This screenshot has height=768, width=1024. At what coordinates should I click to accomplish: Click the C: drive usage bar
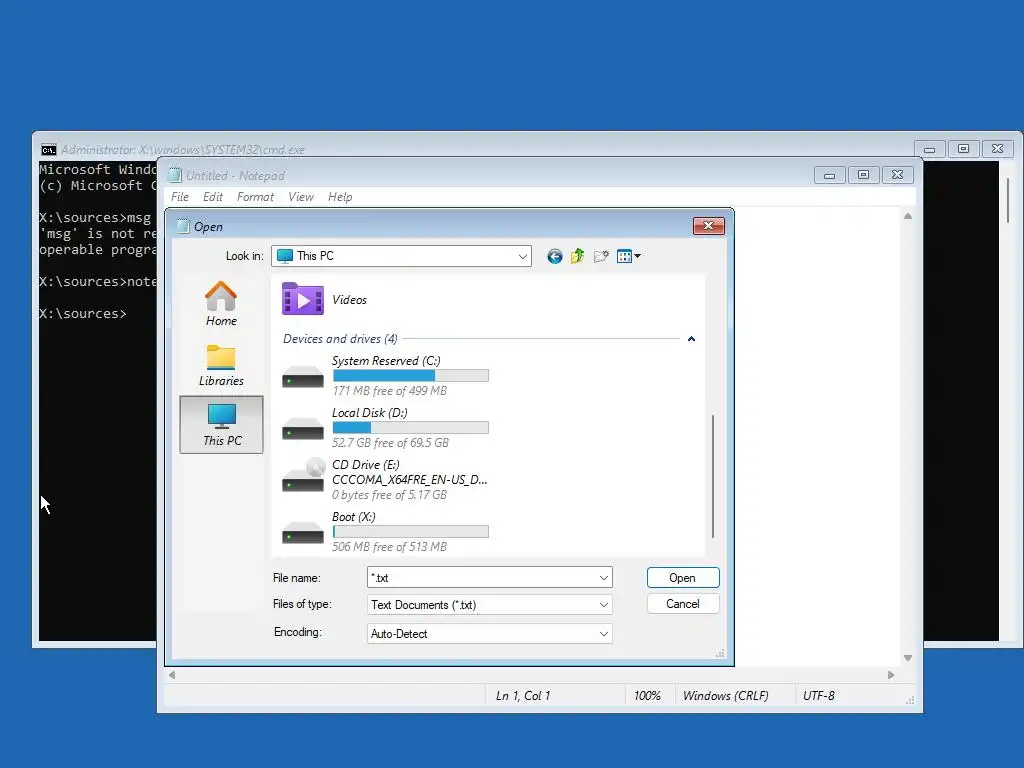click(x=410, y=376)
